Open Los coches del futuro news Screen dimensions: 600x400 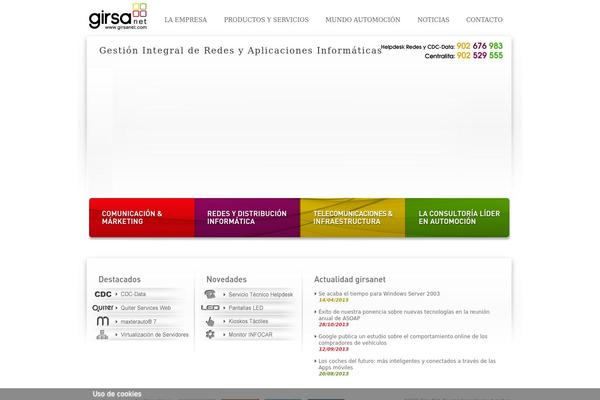tap(407, 364)
